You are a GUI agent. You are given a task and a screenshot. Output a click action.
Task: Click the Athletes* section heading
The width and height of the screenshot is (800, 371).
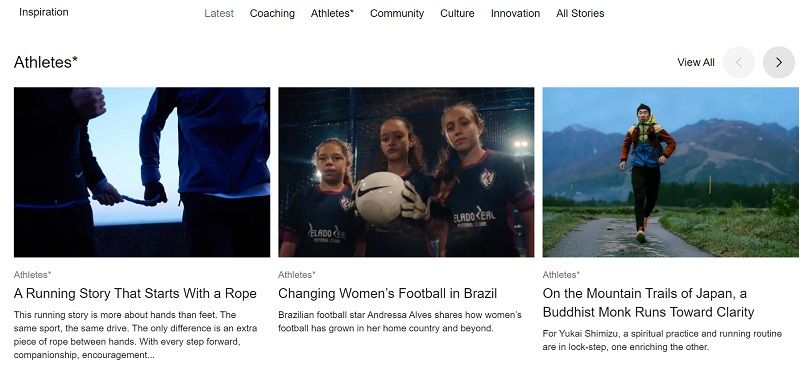pyautogui.click(x=46, y=62)
